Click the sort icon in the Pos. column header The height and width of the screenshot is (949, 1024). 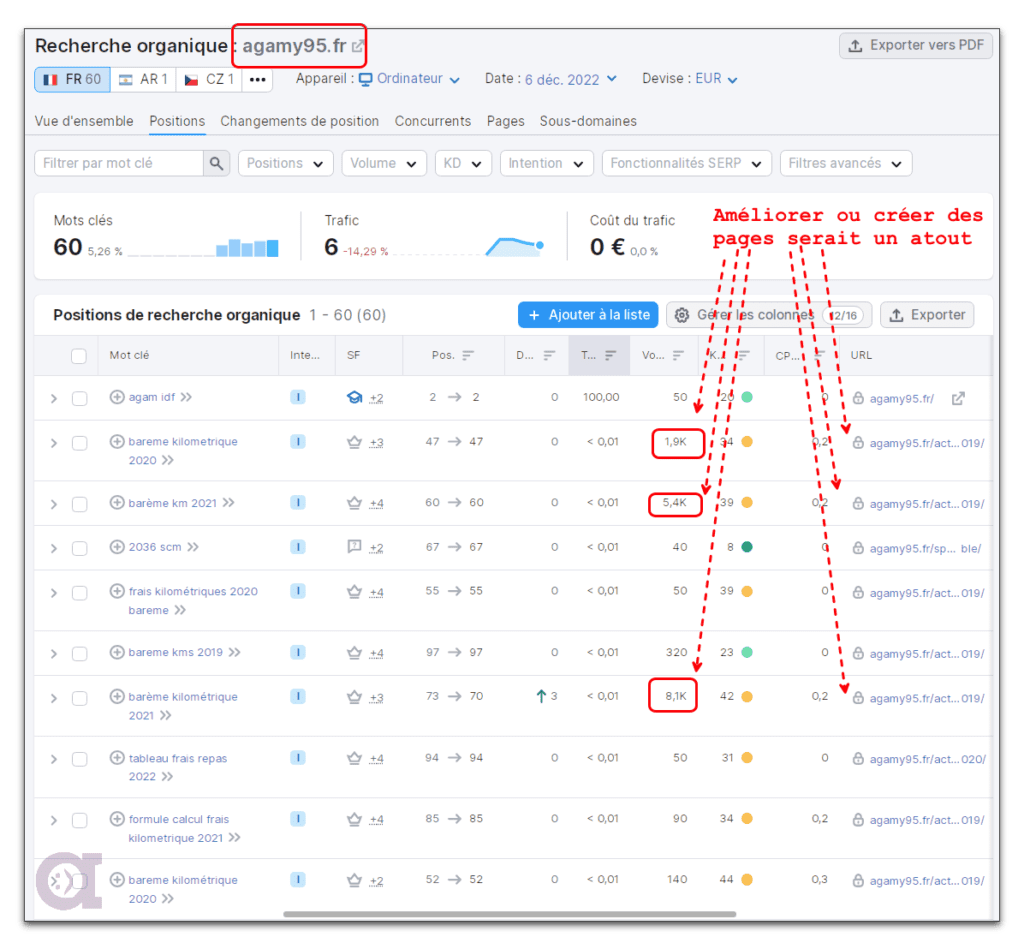pyautogui.click(x=468, y=355)
